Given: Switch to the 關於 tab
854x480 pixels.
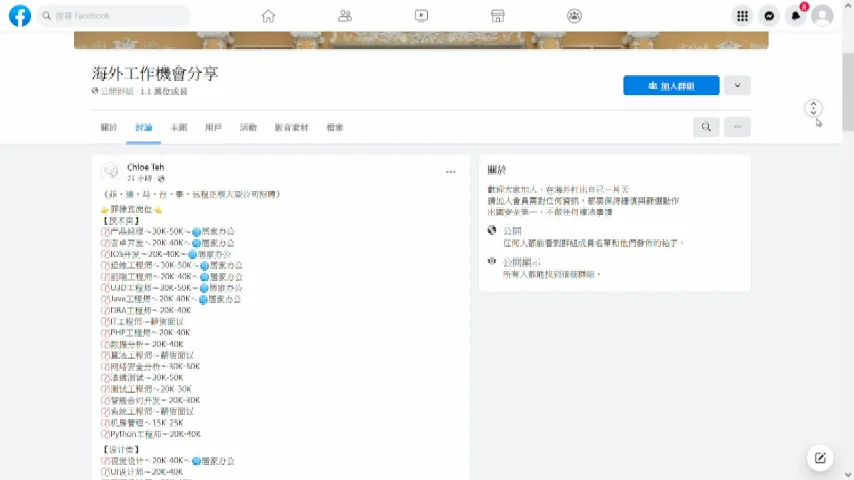Looking at the screenshot, I should tap(109, 127).
